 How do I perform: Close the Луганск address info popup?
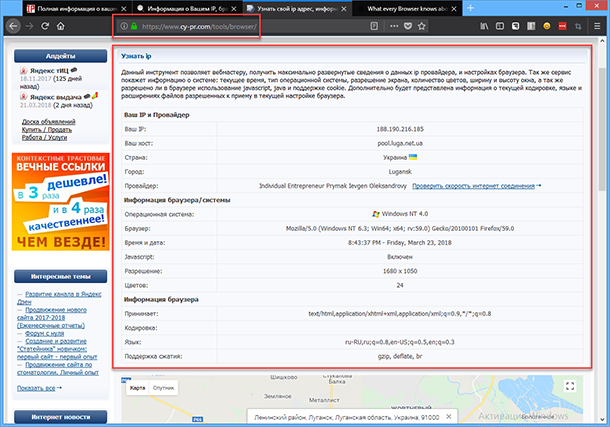(x=449, y=416)
